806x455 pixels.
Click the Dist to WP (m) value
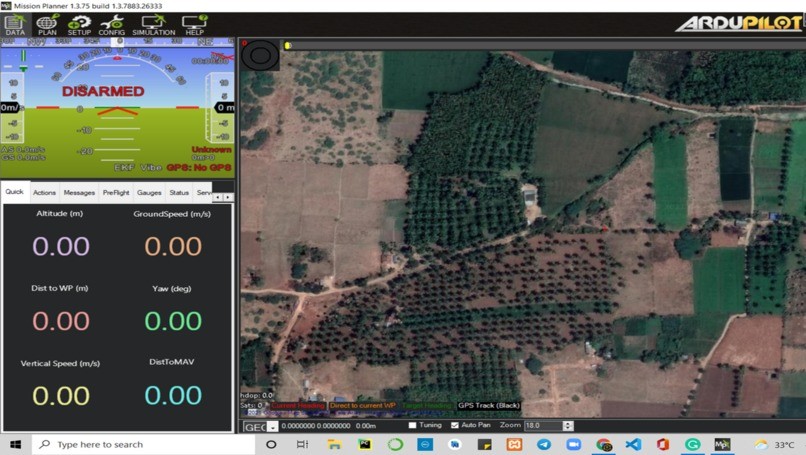(61, 321)
